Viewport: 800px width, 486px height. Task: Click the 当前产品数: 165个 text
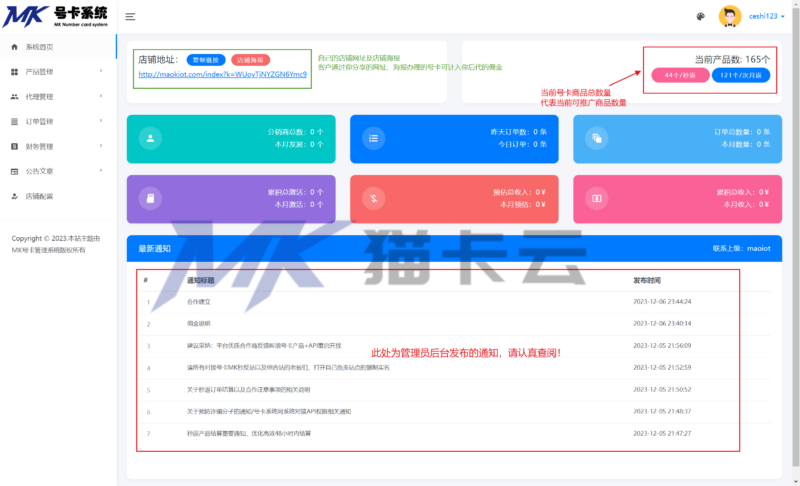click(x=732, y=60)
